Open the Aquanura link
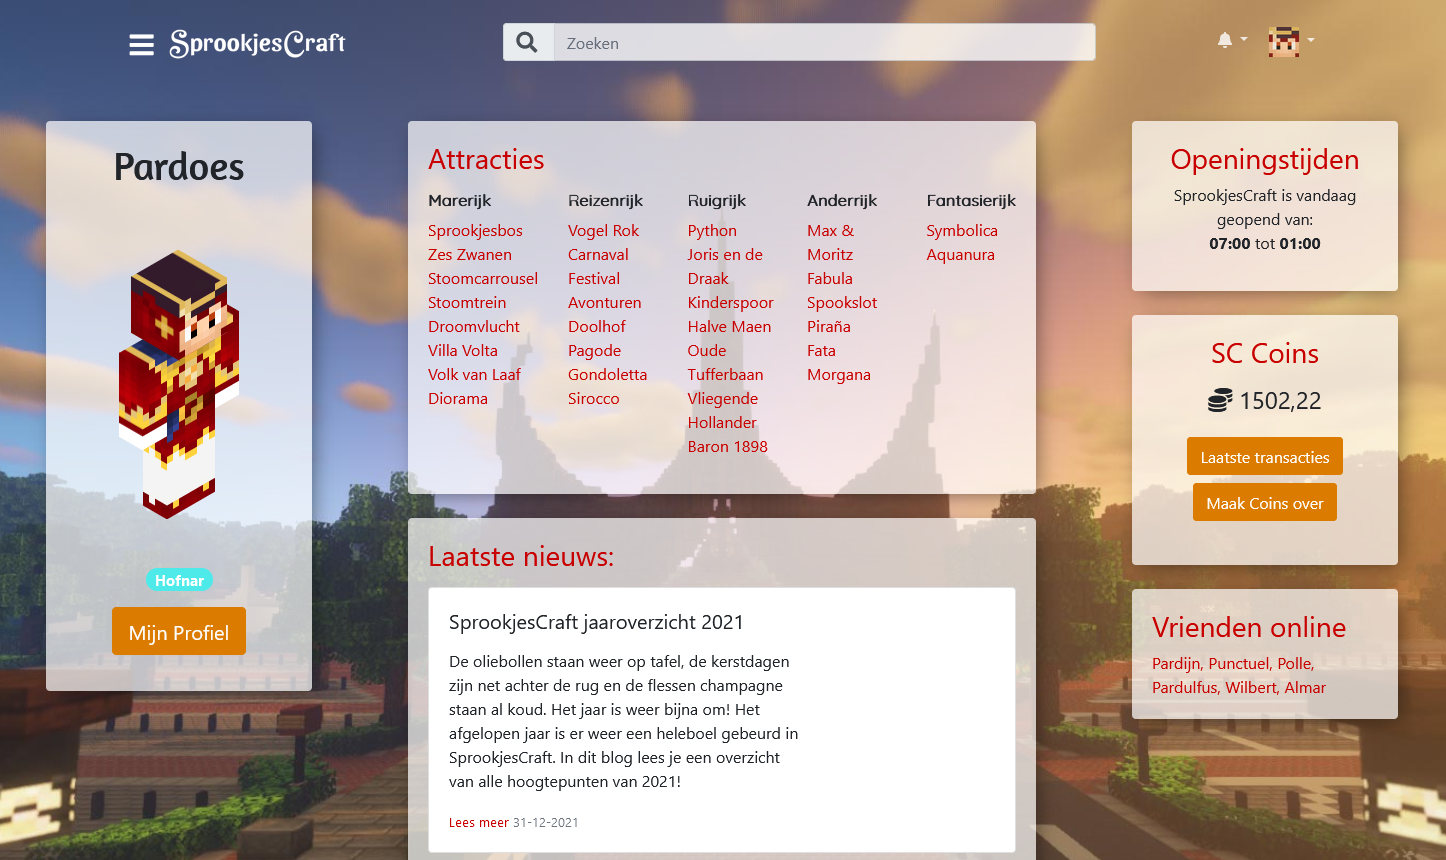 (960, 254)
